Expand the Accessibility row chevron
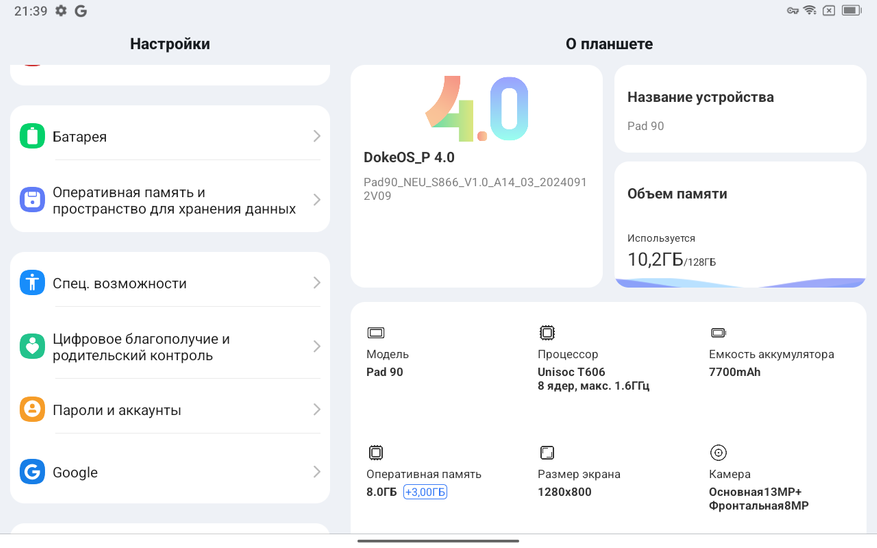877x548 pixels. [x=316, y=283]
